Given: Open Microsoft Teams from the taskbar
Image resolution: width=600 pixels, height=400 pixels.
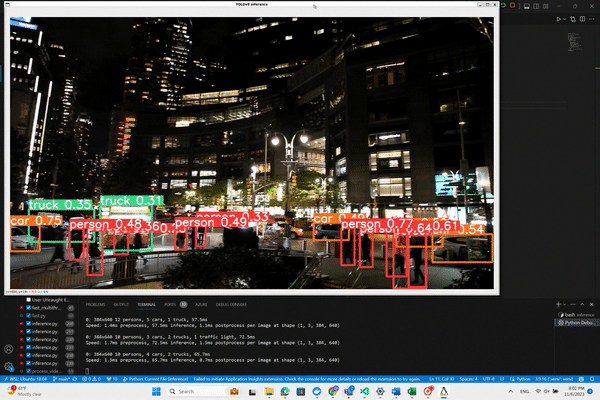Looking at the screenshot, I should point(349,391).
